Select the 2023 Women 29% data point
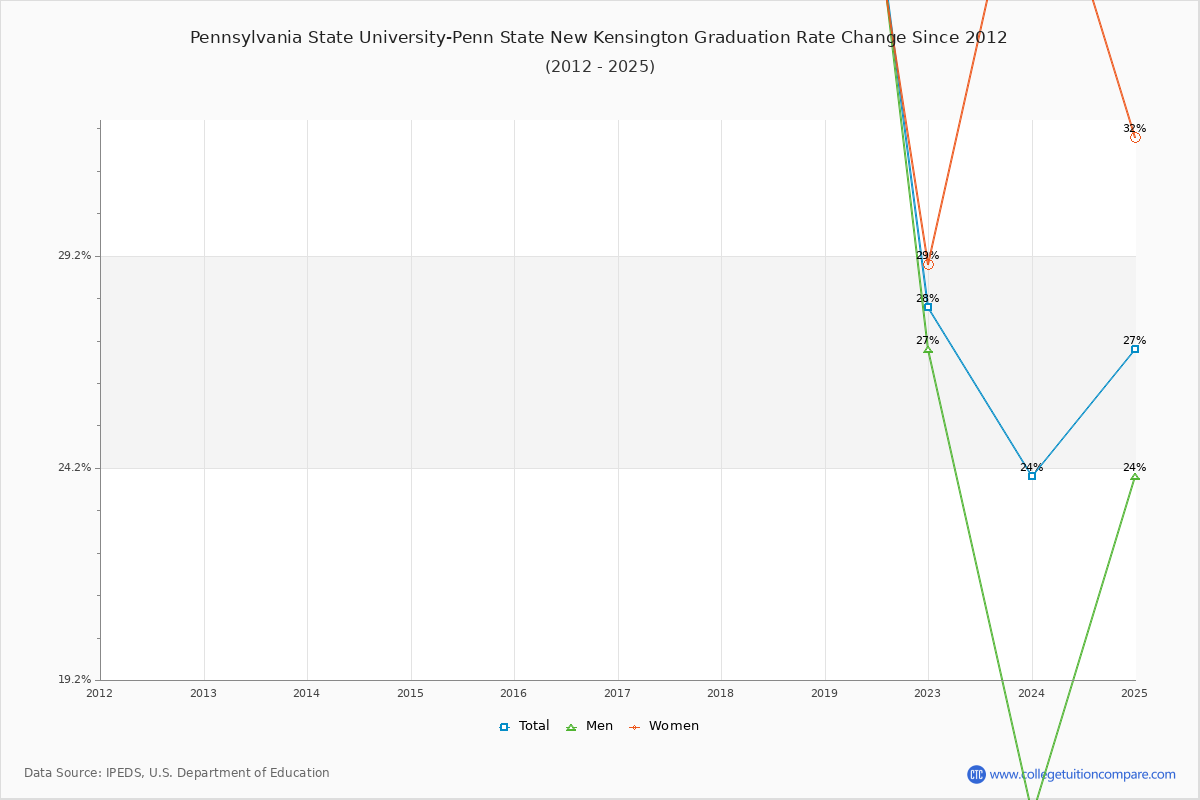 pos(928,264)
